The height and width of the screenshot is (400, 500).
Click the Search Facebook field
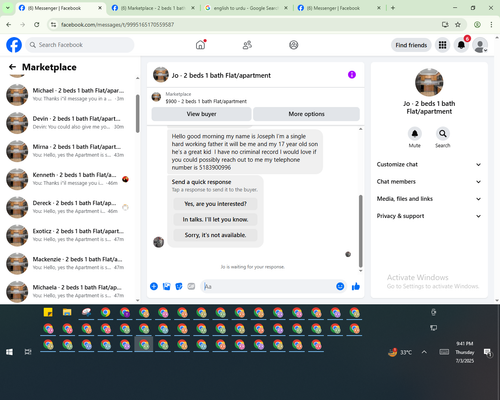[x=80, y=45]
